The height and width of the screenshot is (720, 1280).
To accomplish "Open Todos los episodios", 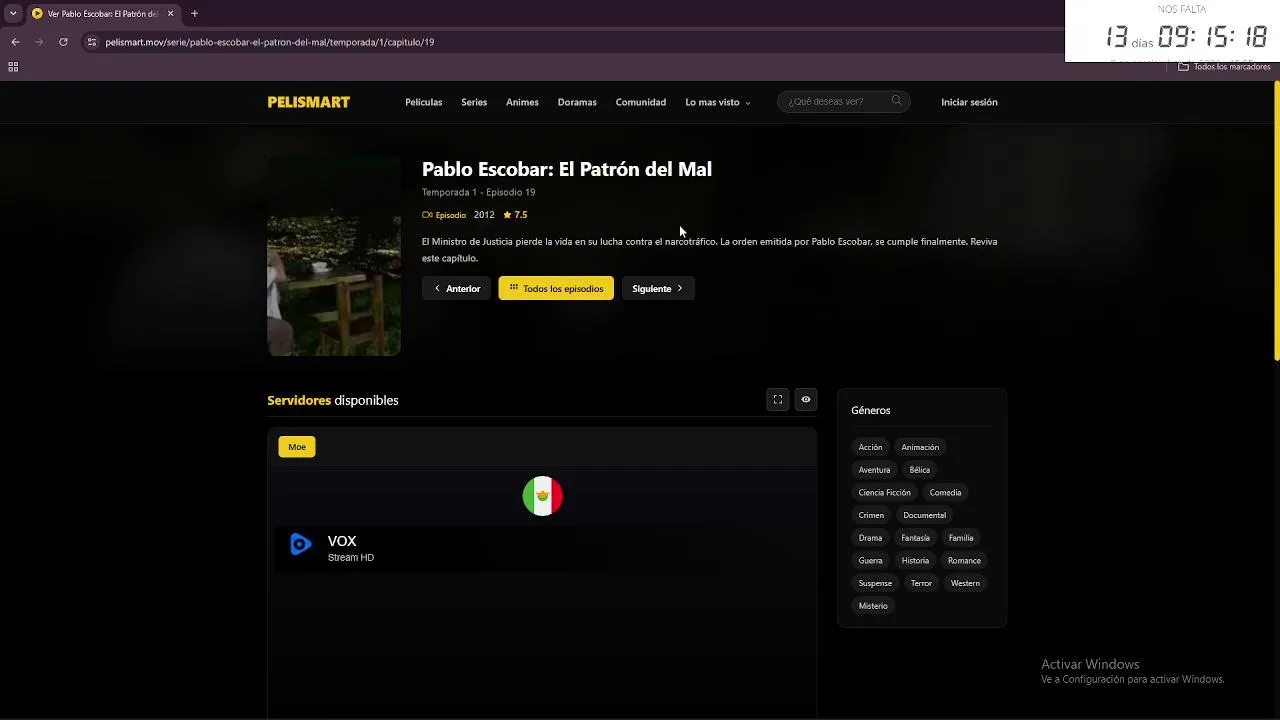I will click(x=556, y=288).
